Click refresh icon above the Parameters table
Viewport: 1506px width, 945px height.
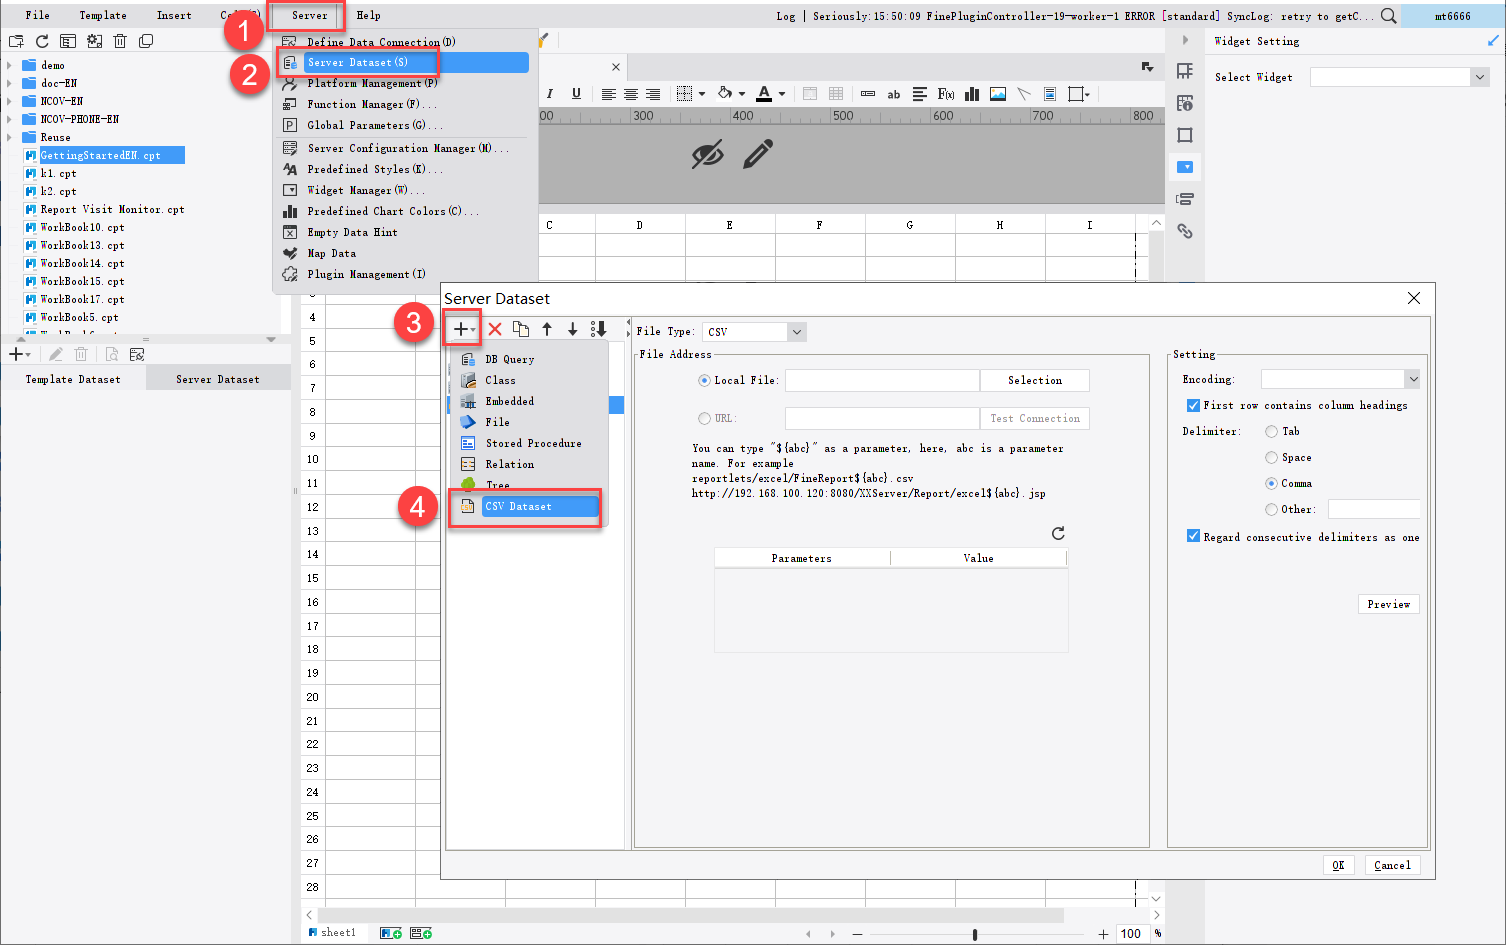pyautogui.click(x=1058, y=533)
